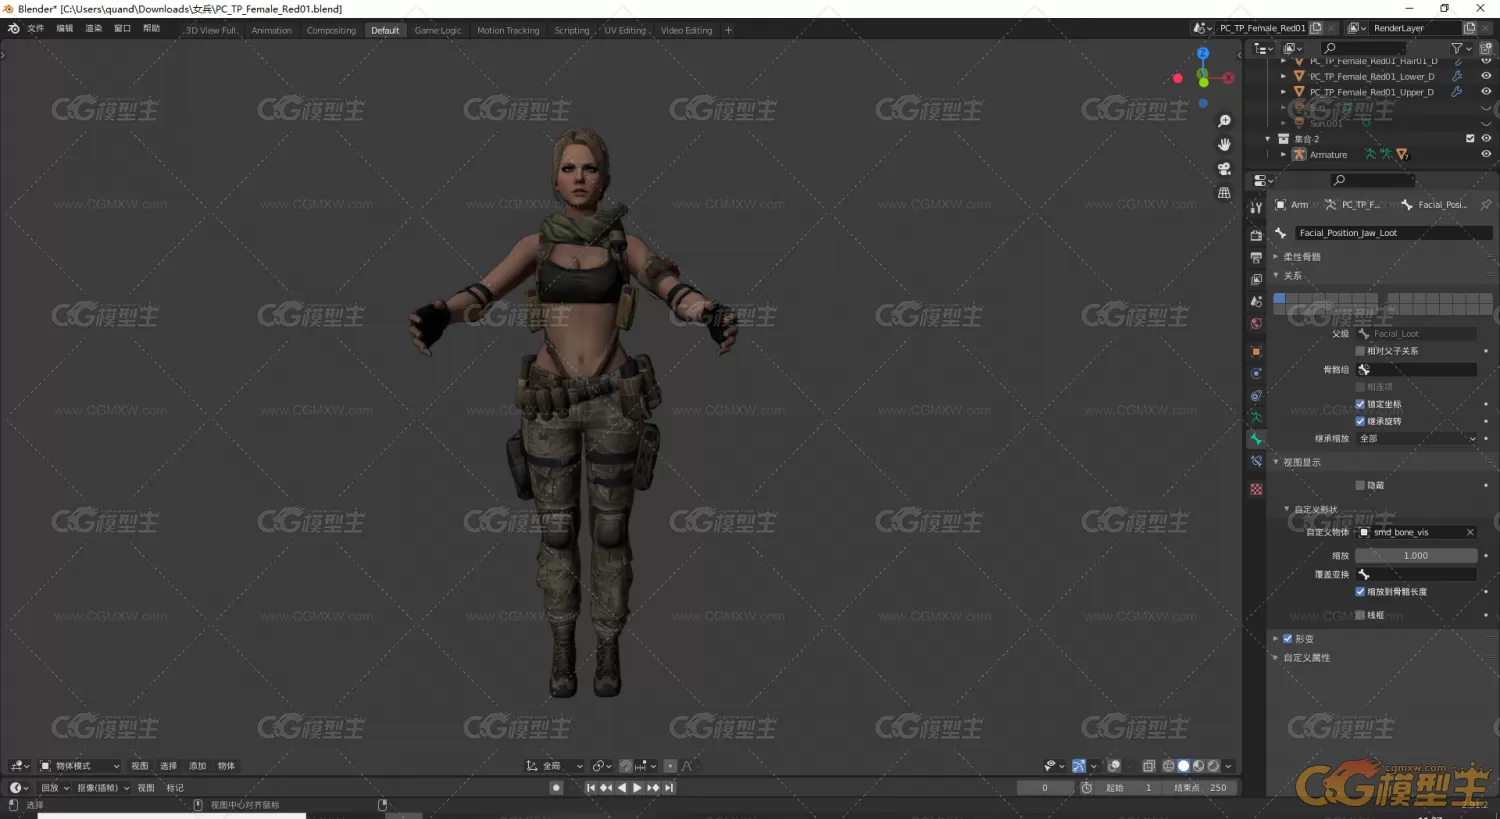
Task: Toggle X-ray mode icon in viewport header
Action: (1149, 766)
